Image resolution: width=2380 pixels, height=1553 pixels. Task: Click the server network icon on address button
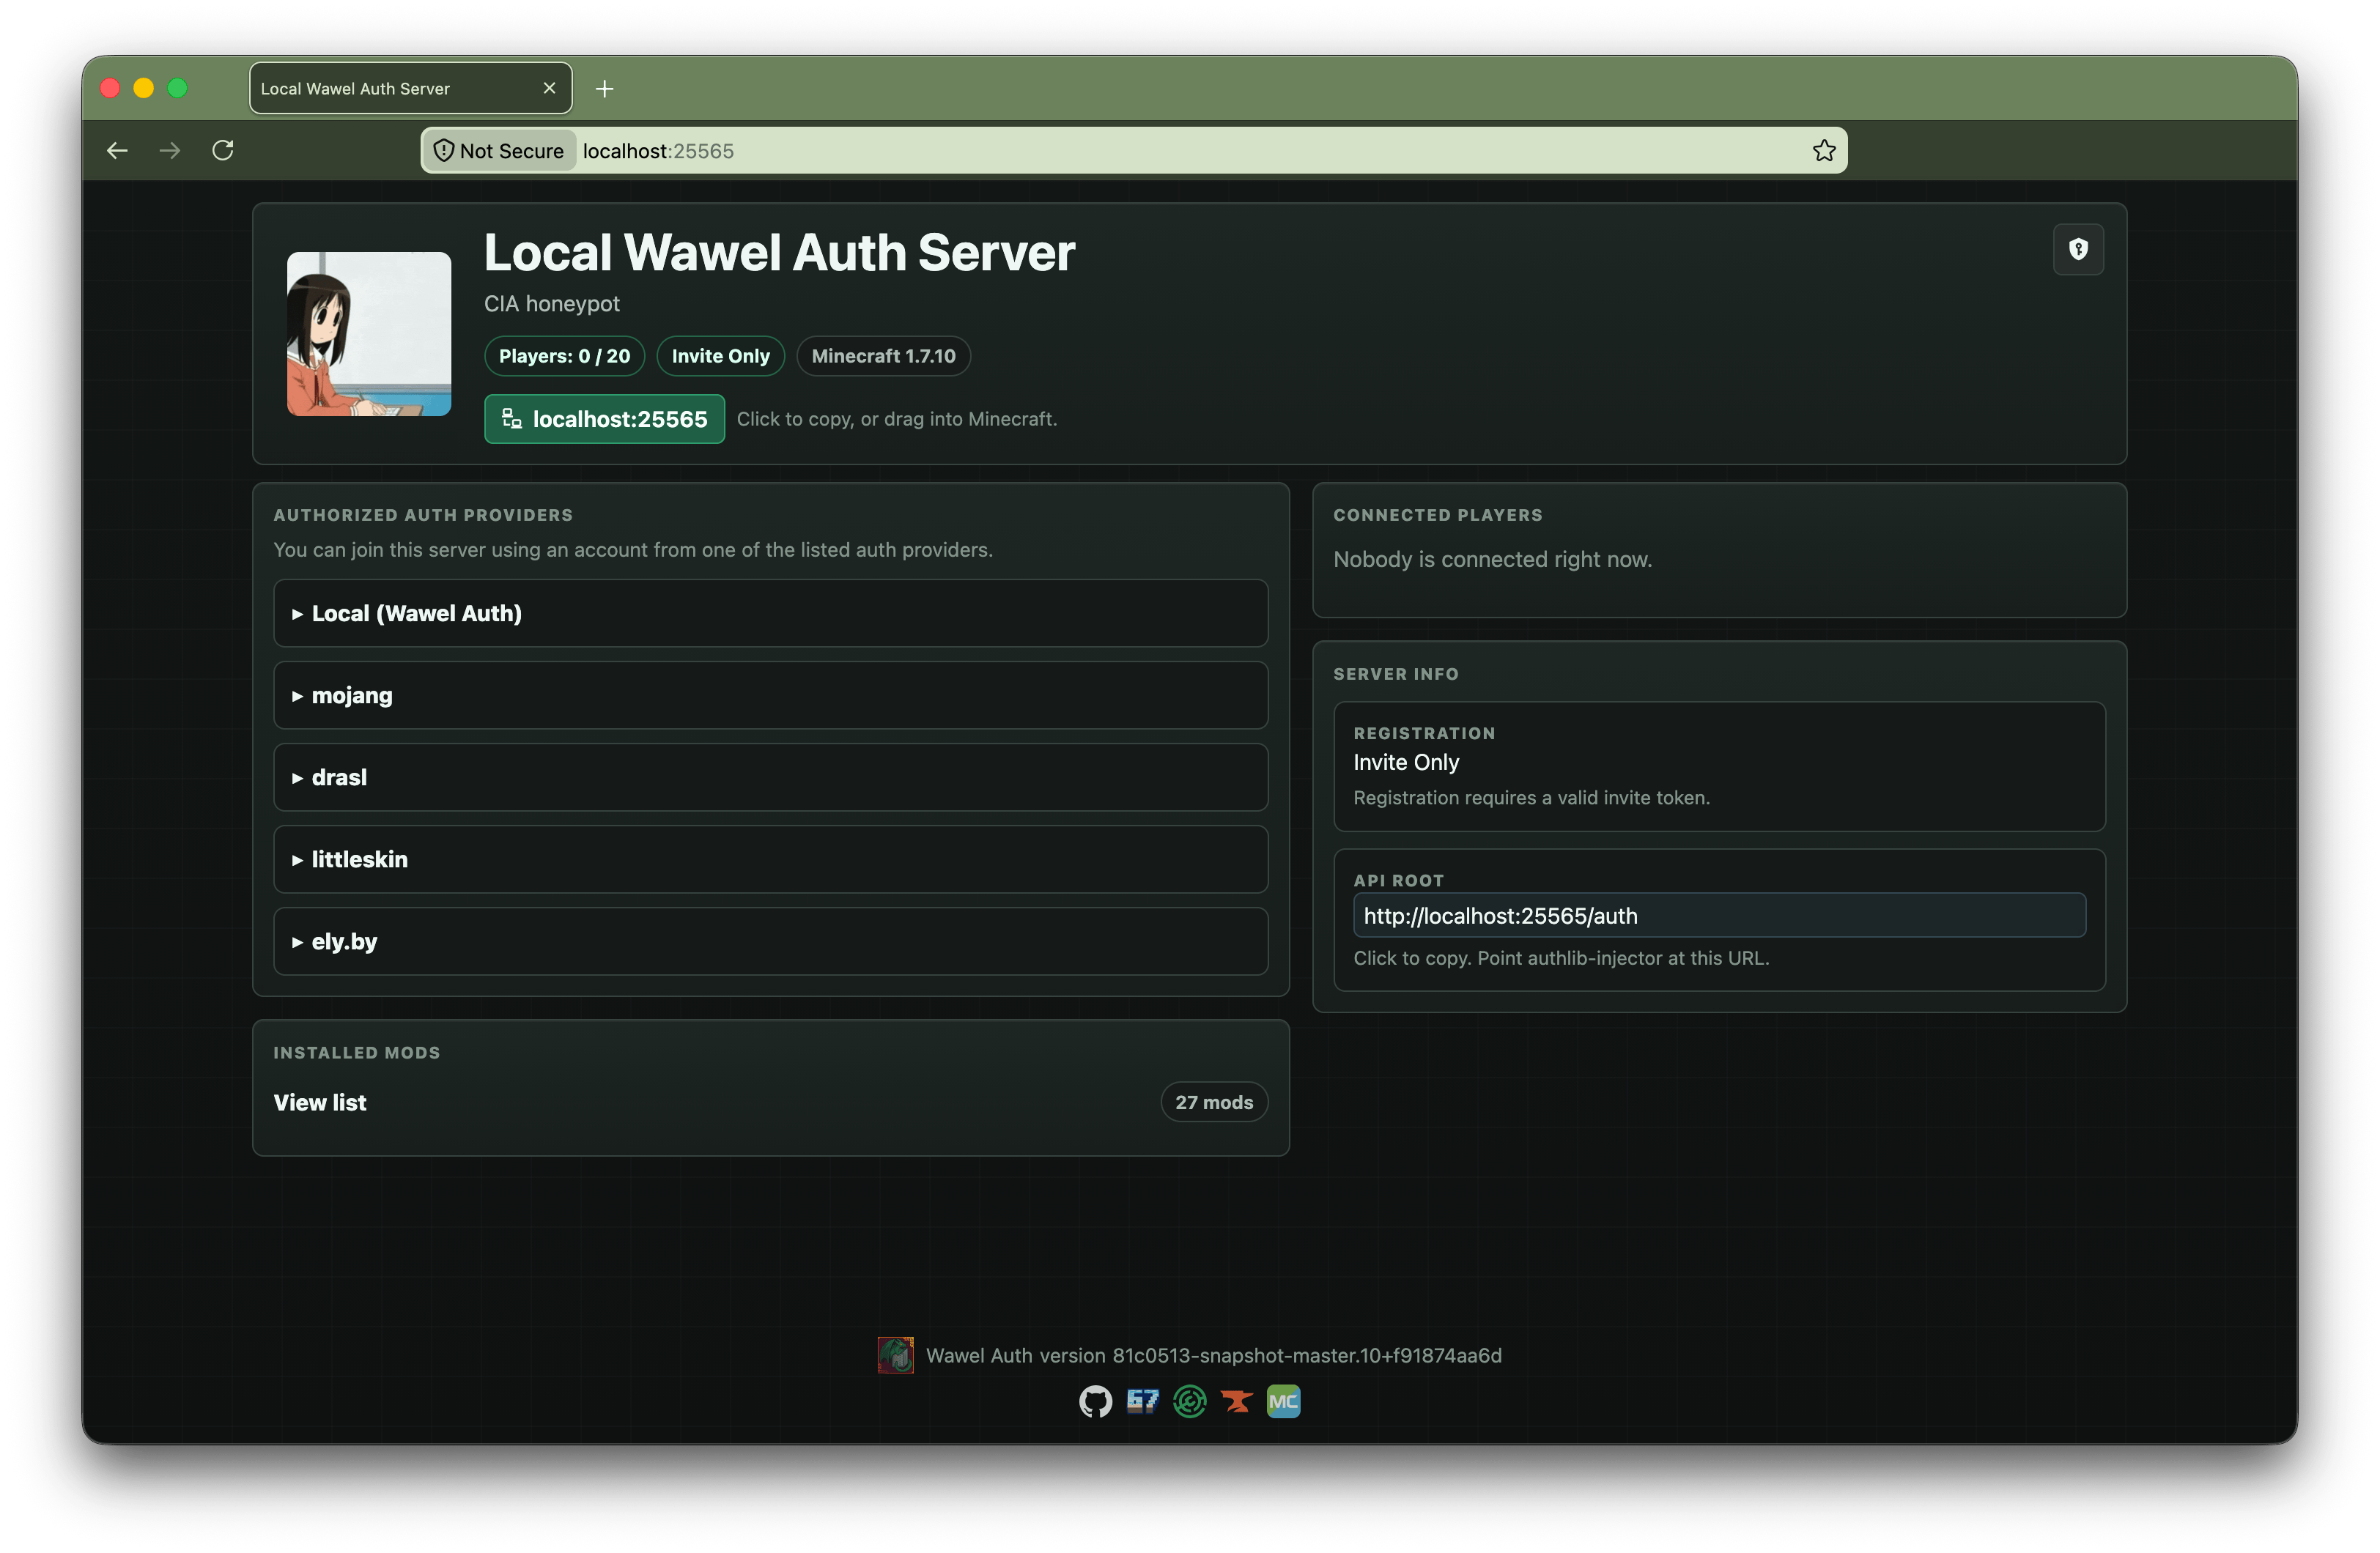click(x=511, y=418)
